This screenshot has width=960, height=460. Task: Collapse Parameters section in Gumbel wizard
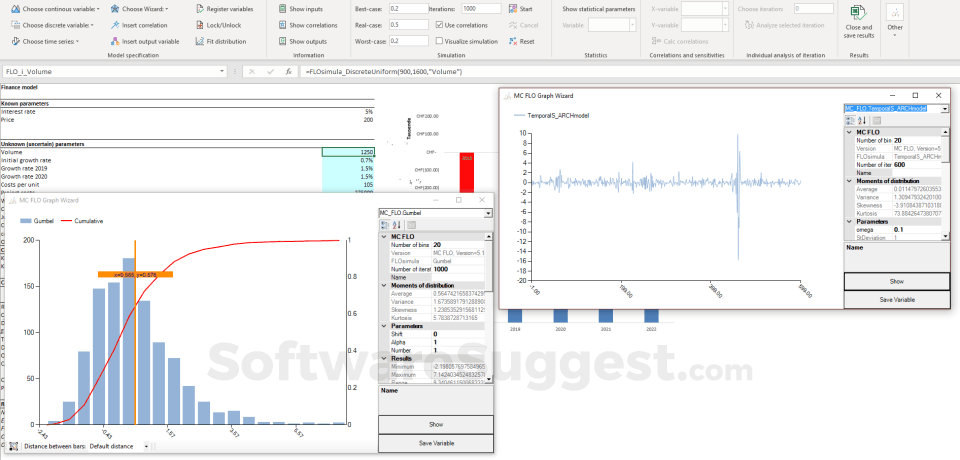(x=384, y=326)
